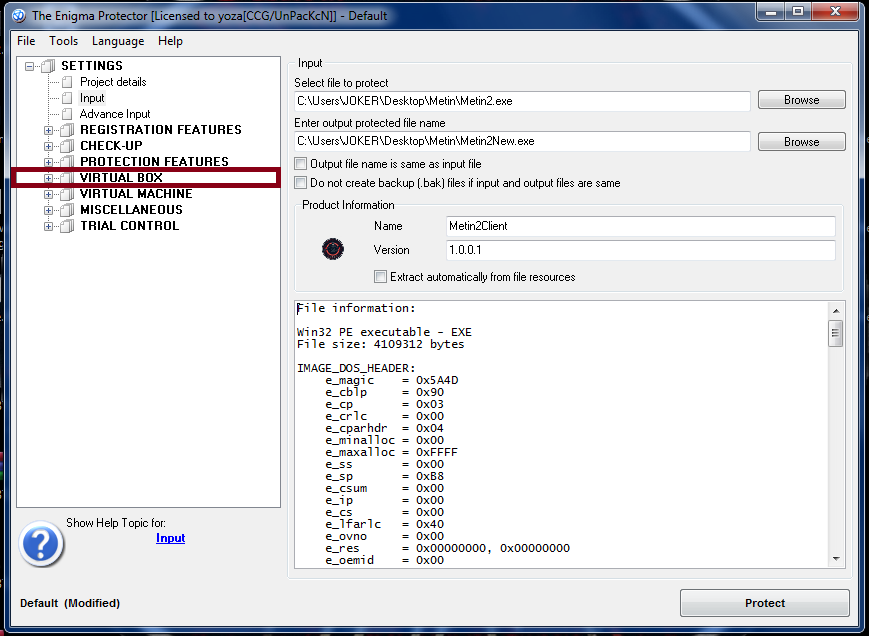Click the Project details page icon
Viewport: 869px width, 636px height.
pyautogui.click(x=67, y=83)
